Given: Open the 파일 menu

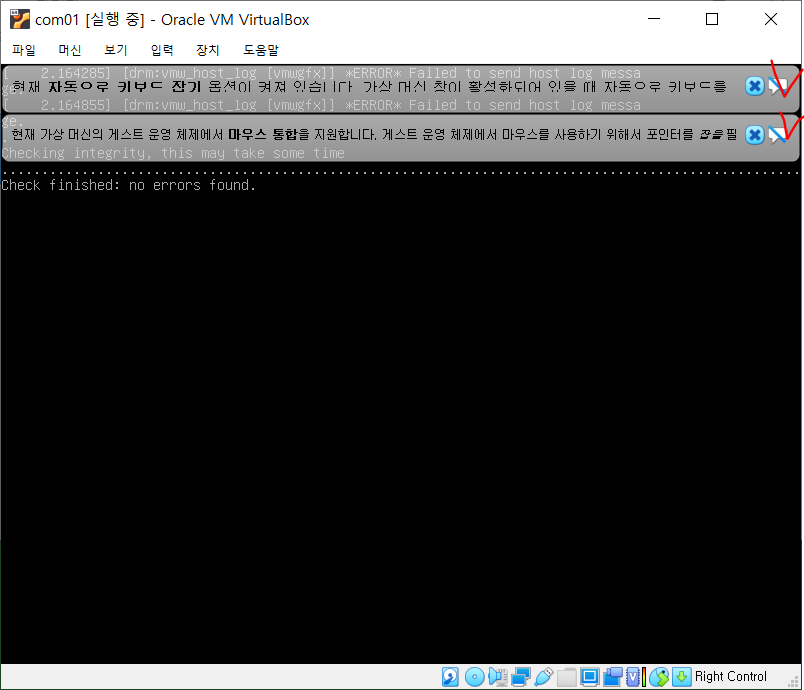Looking at the screenshot, I should click(x=24, y=50).
